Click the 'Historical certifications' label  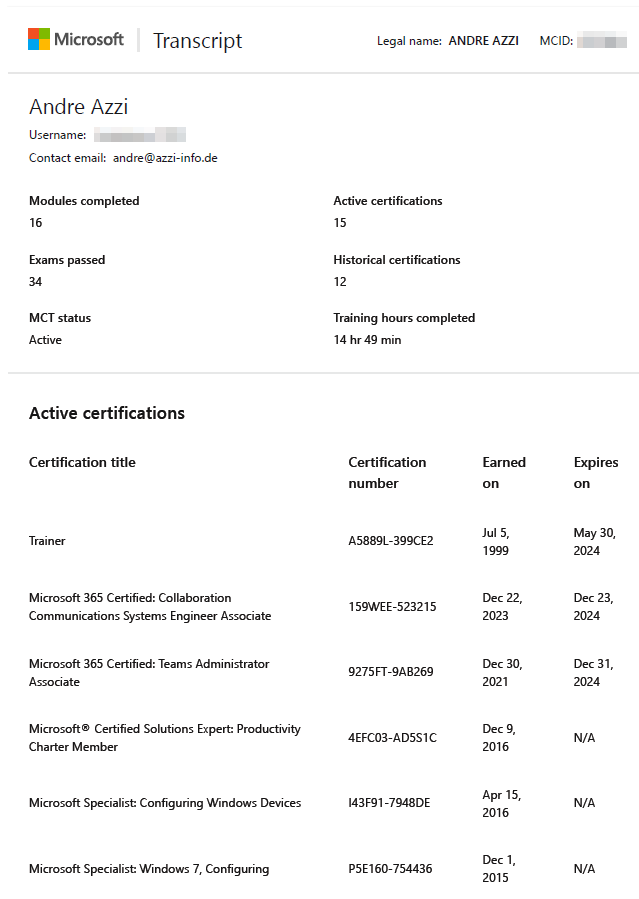397,260
